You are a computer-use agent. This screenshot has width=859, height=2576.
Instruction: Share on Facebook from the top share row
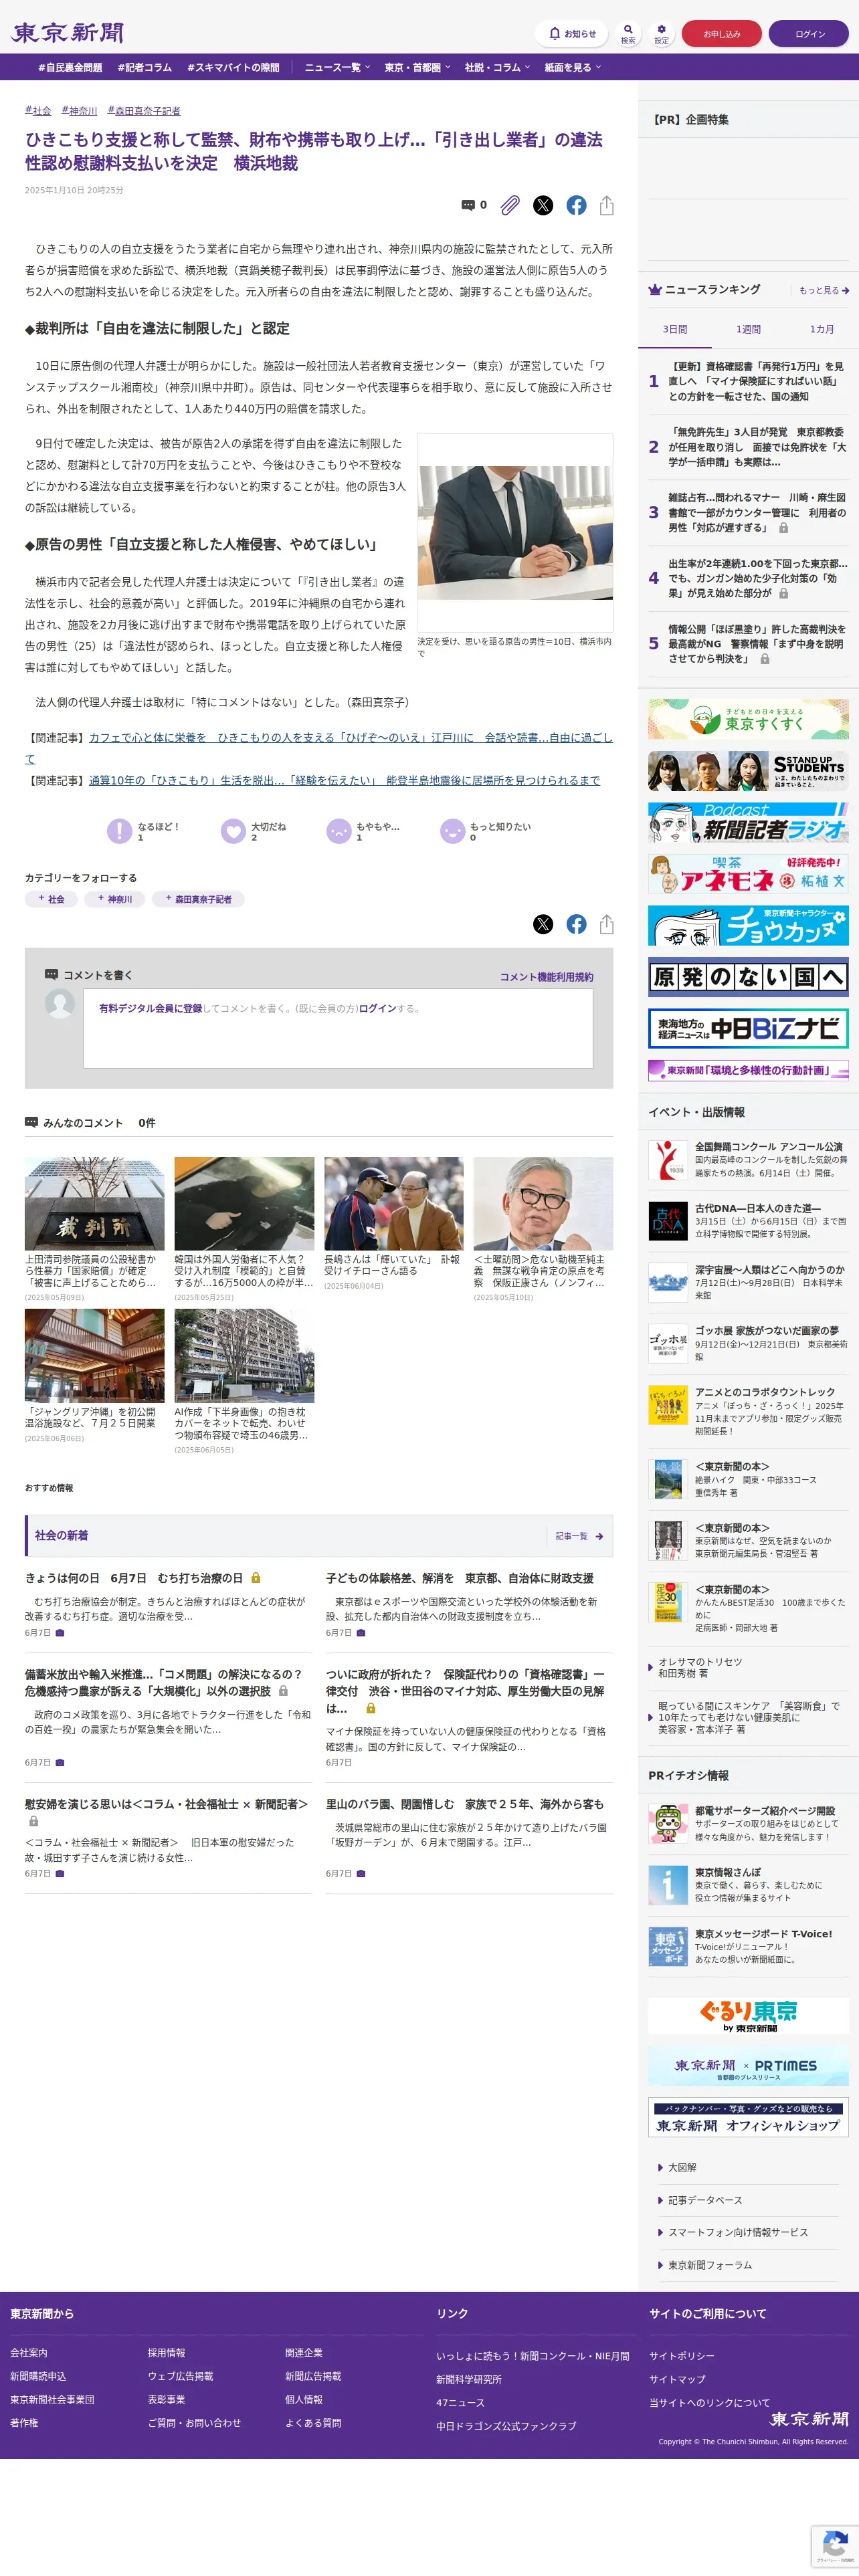point(576,205)
